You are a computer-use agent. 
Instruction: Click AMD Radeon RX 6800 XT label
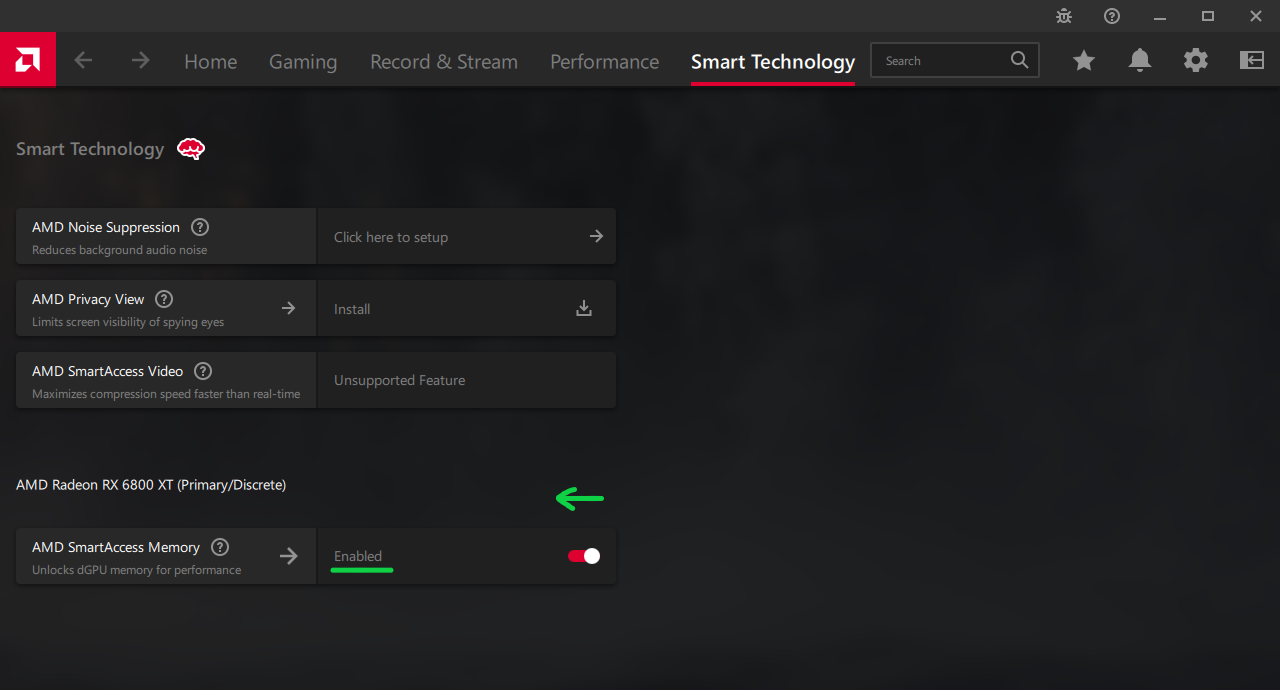[x=151, y=484]
